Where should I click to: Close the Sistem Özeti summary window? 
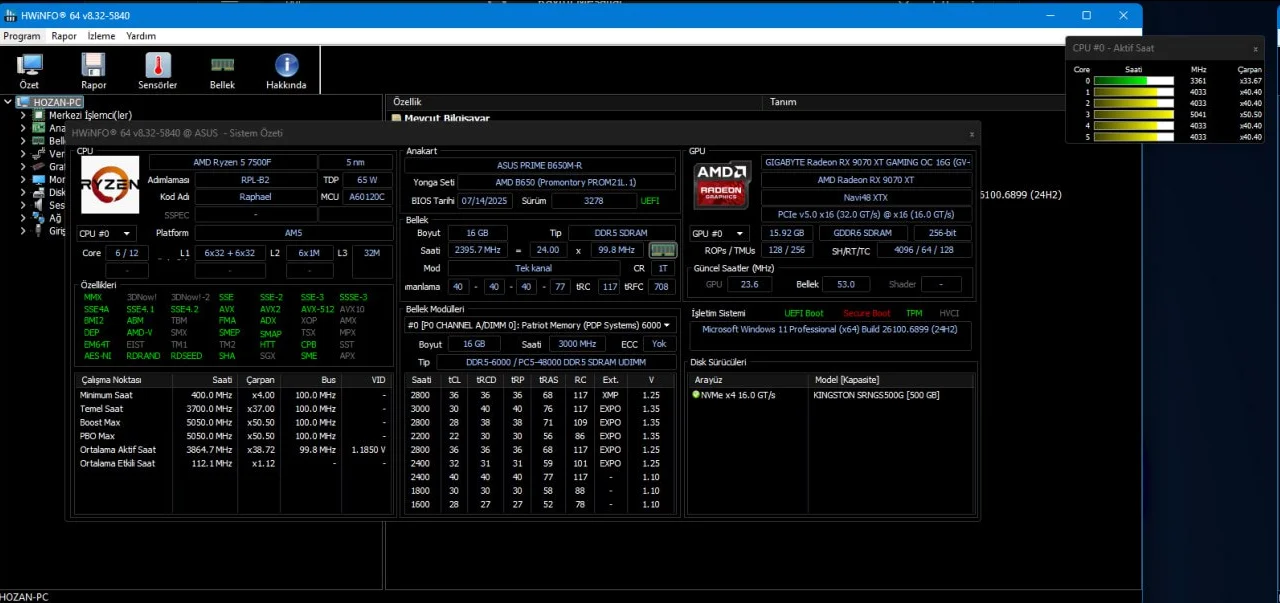(x=971, y=134)
